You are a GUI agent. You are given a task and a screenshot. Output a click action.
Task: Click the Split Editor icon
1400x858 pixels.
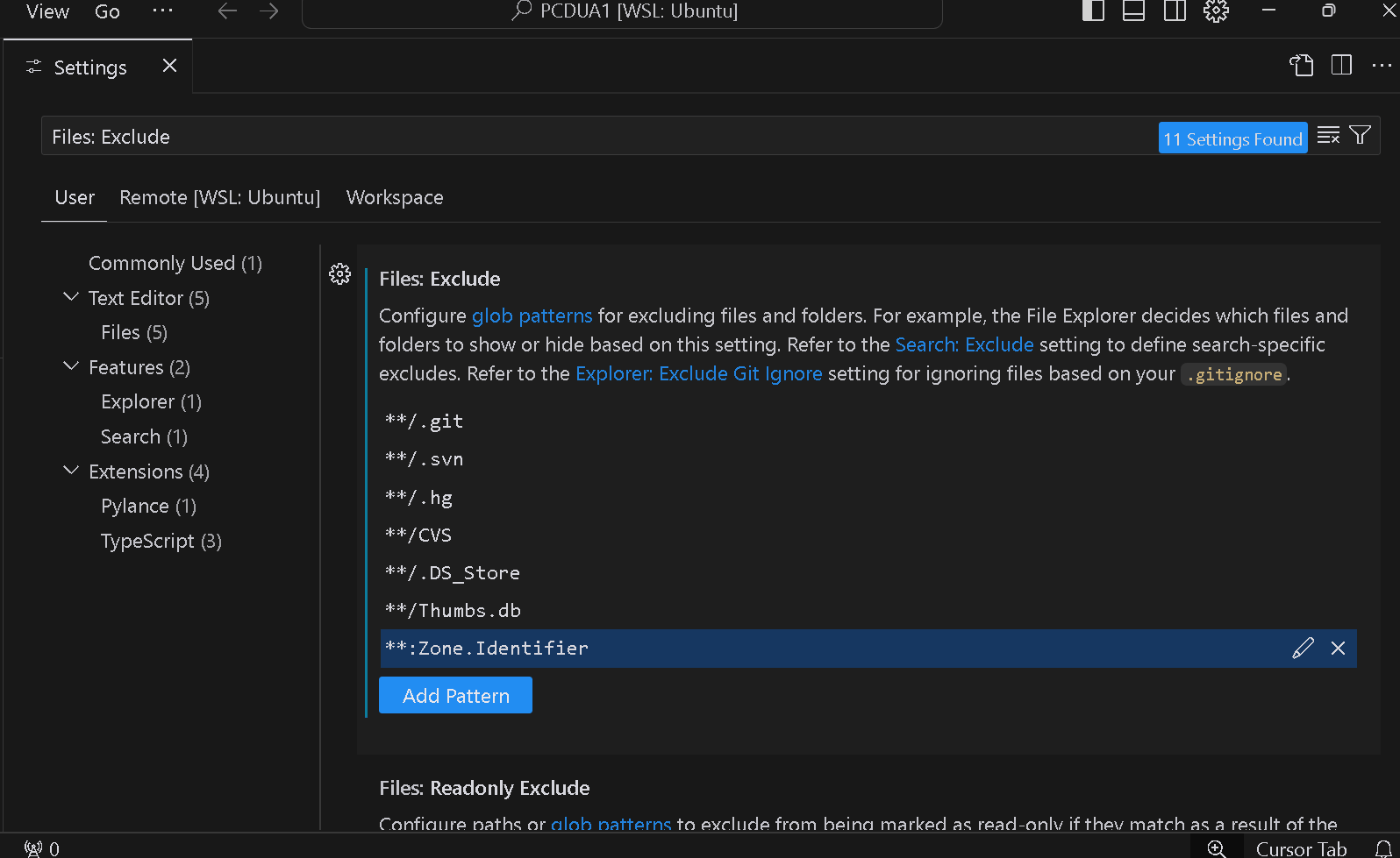(1341, 65)
